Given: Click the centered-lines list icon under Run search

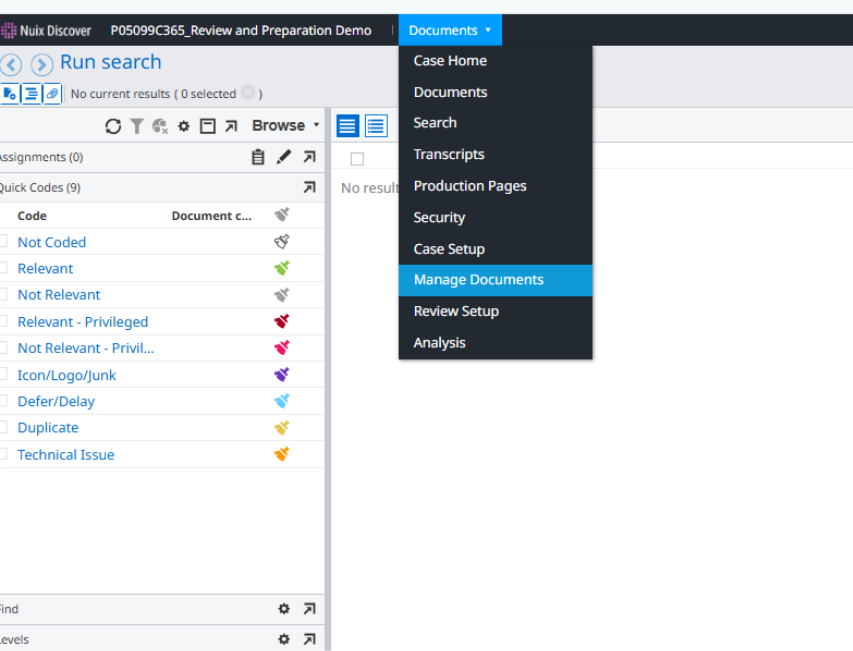Looking at the screenshot, I should point(31,94).
